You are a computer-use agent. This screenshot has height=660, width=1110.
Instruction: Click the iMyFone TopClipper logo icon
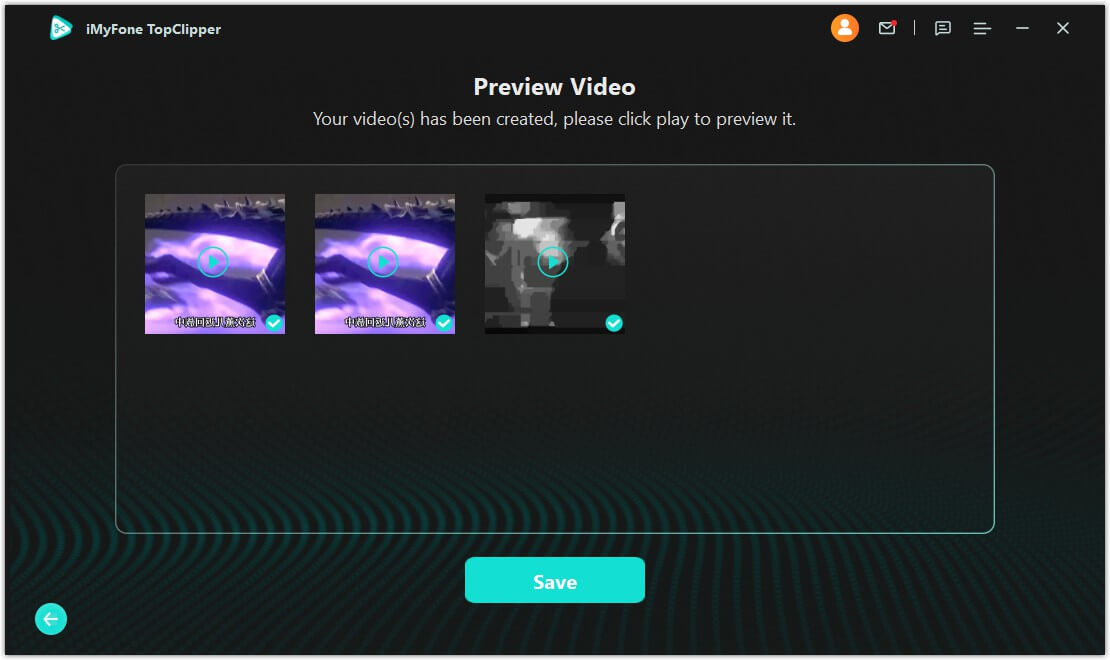click(61, 28)
